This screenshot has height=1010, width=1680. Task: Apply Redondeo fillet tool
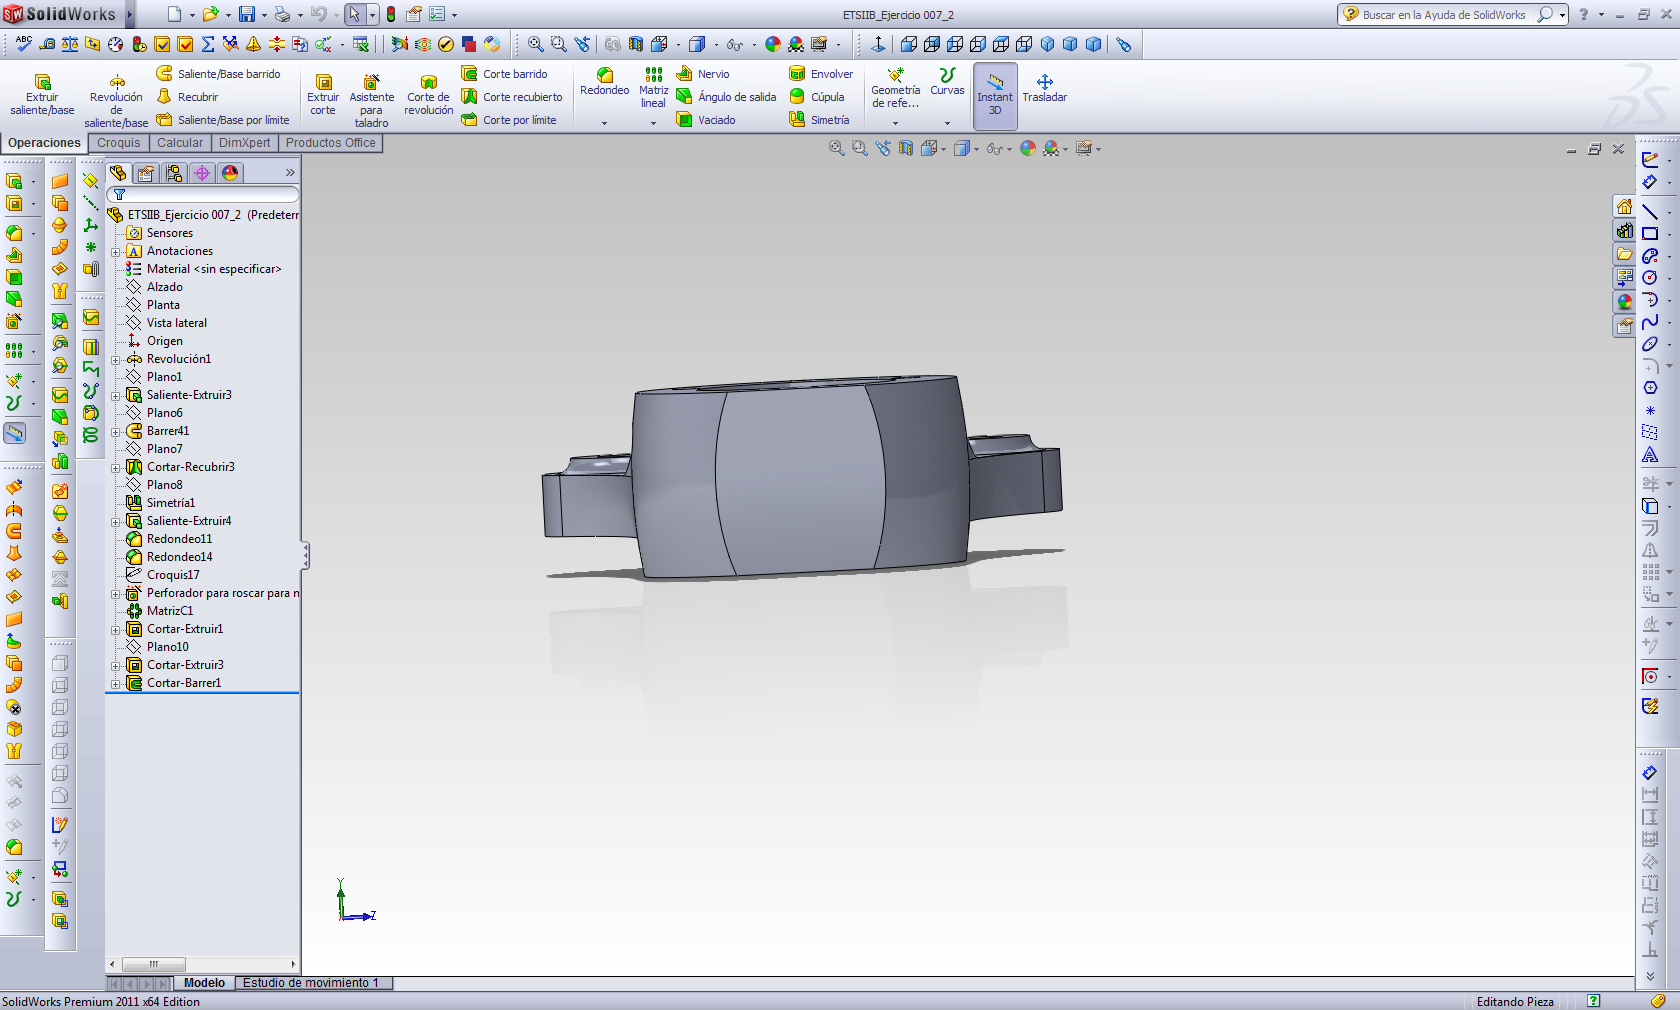click(x=605, y=82)
